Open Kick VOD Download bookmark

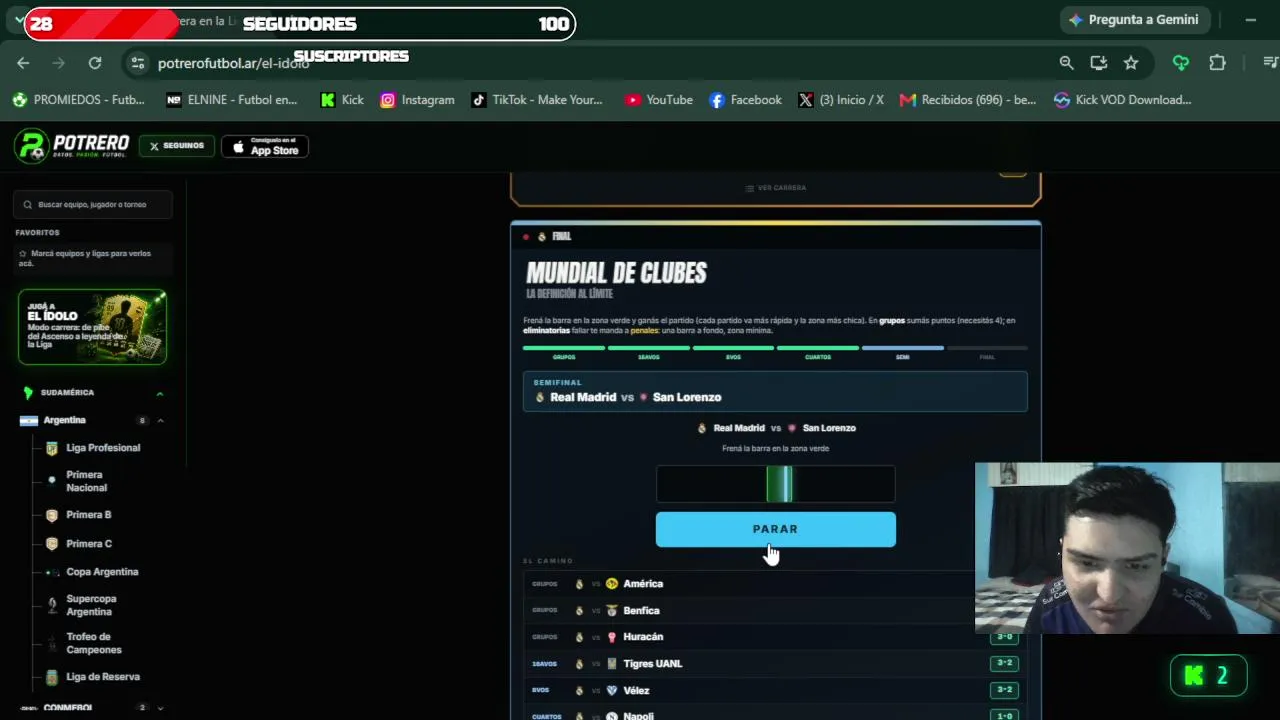click(1123, 100)
